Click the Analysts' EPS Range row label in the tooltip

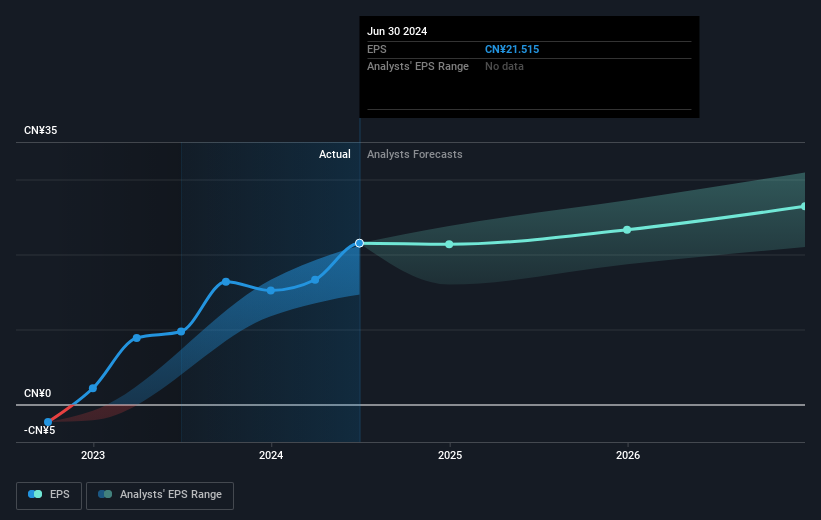[418, 66]
